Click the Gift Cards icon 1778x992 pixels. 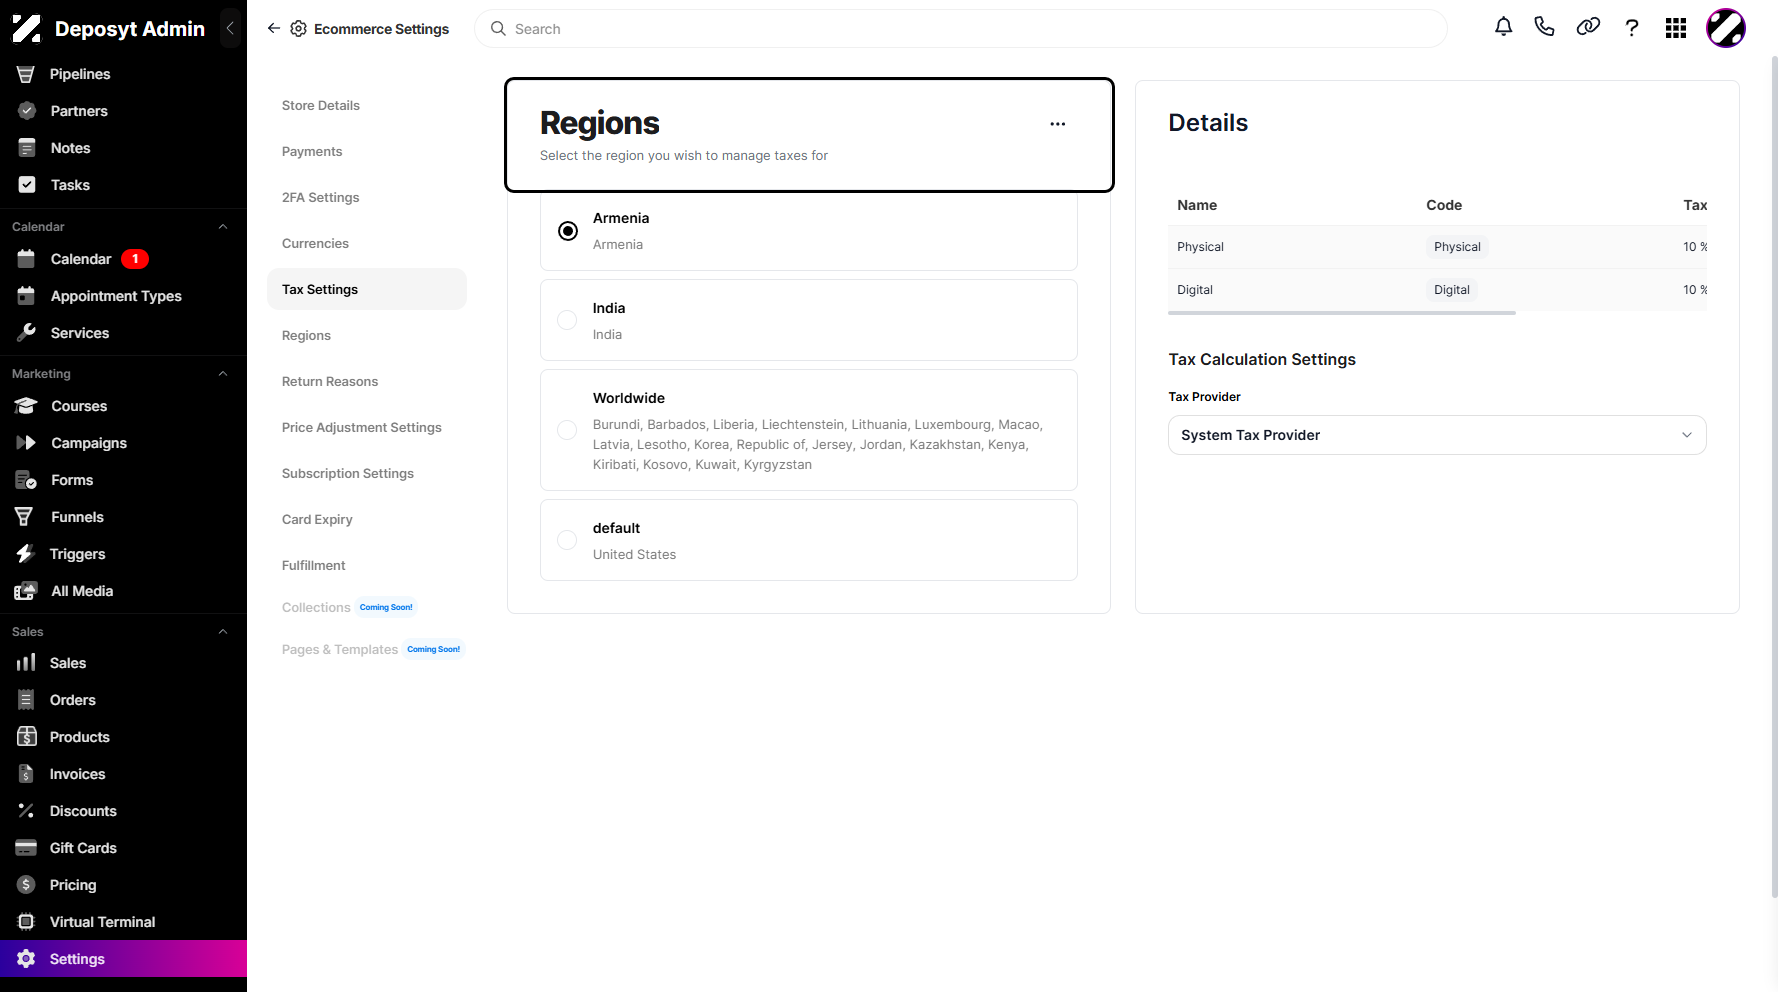[26, 848]
